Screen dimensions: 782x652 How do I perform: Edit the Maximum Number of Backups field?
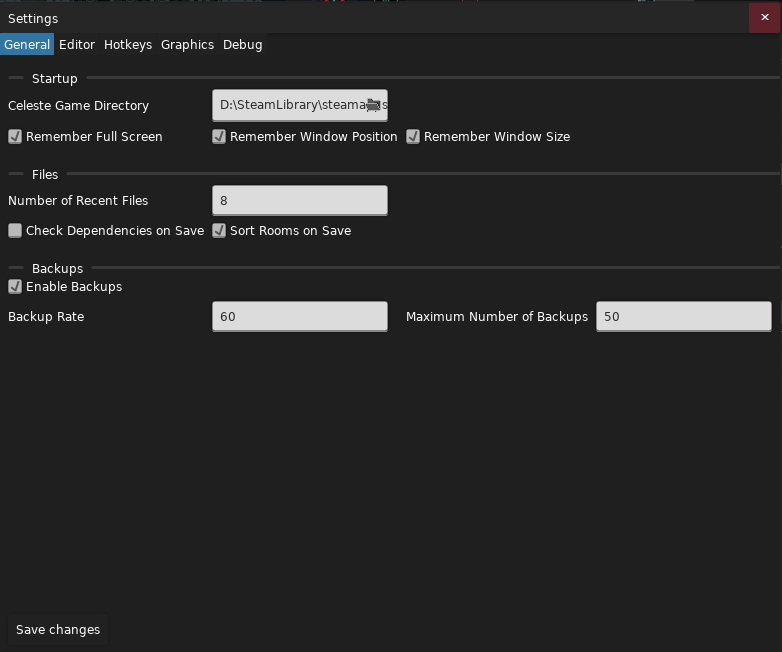(x=683, y=317)
